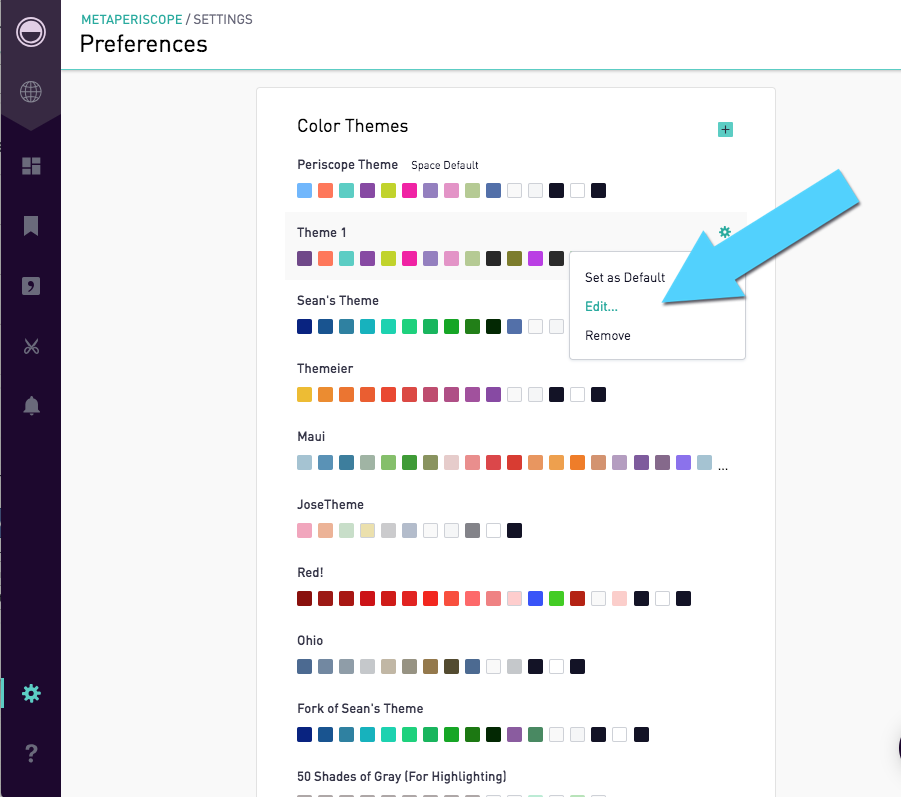Open the scissors snippets icon

[31, 346]
